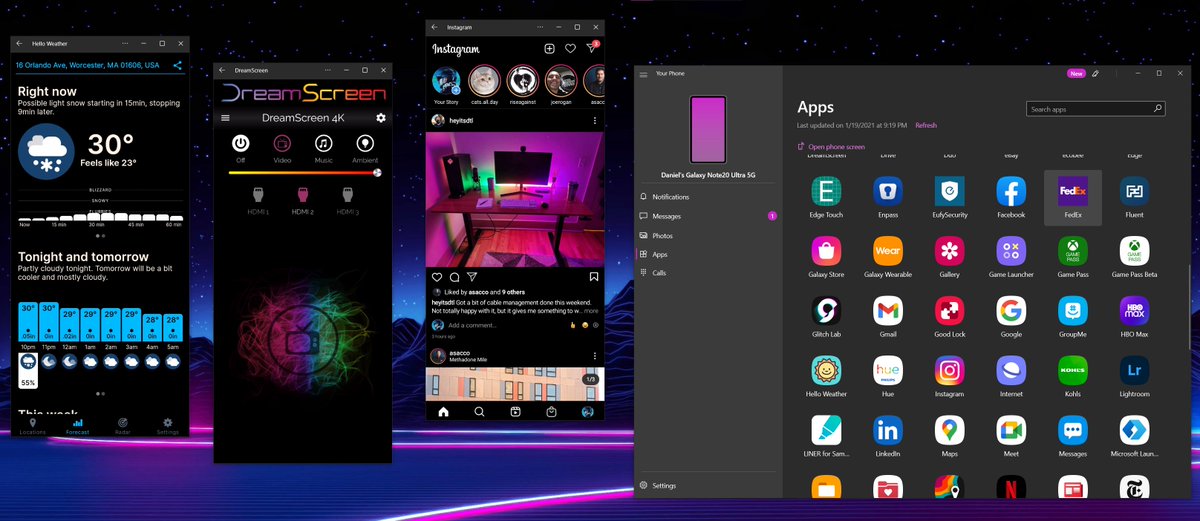The image size is (1200, 521).
Task: Switch DreamScreen to Video mode
Action: tap(282, 144)
